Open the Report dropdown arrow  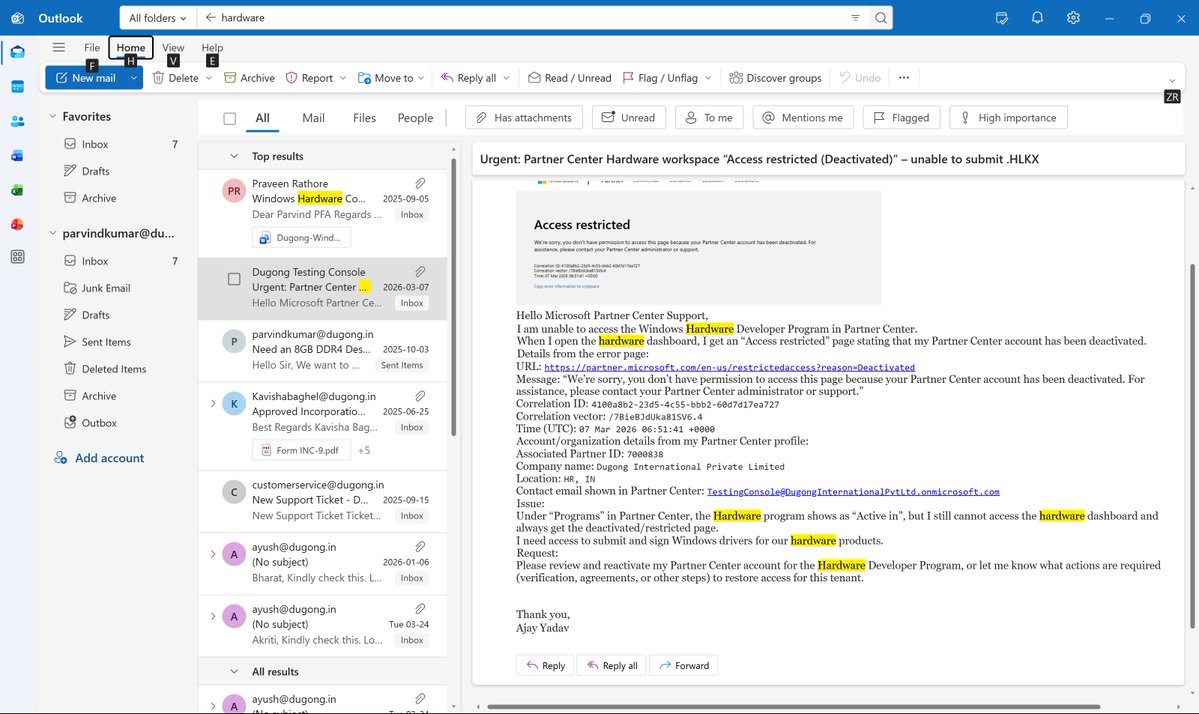343,78
